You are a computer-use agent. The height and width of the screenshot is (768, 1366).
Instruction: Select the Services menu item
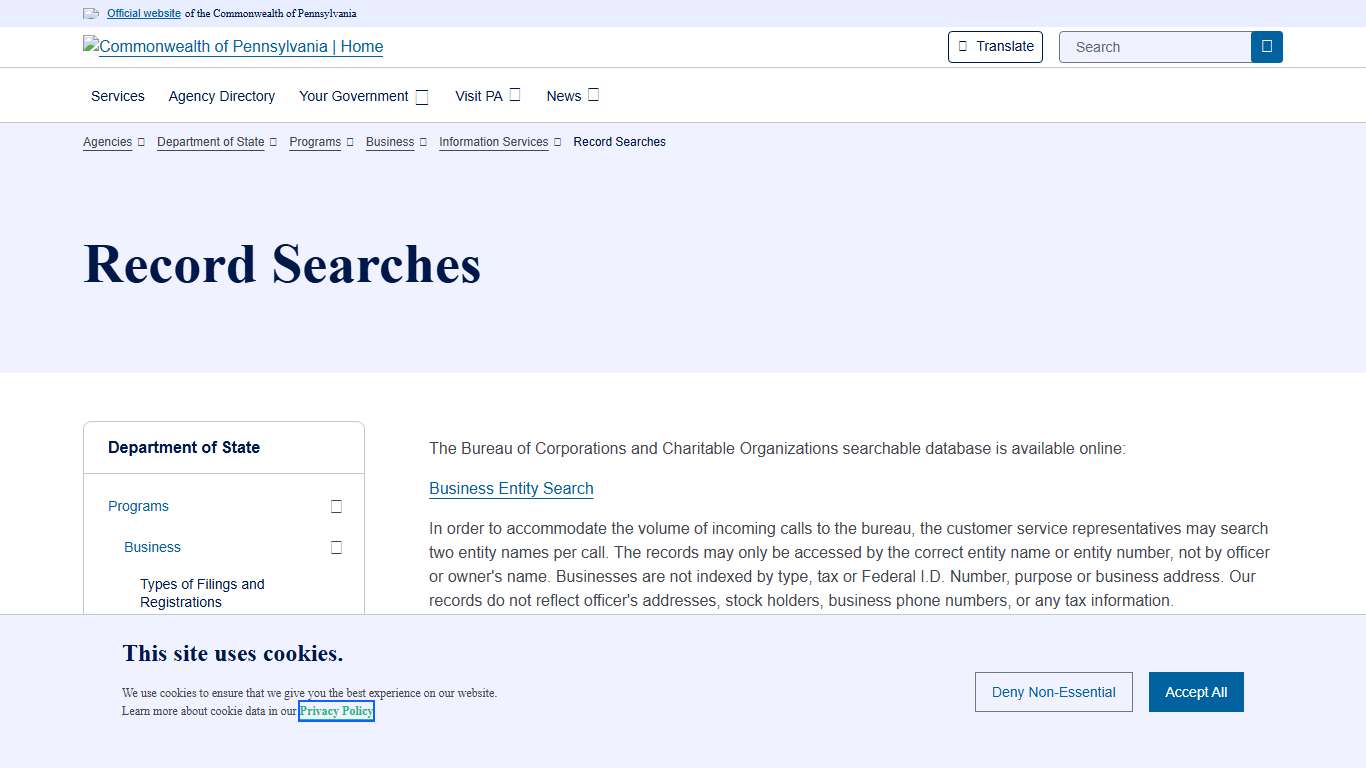117,96
